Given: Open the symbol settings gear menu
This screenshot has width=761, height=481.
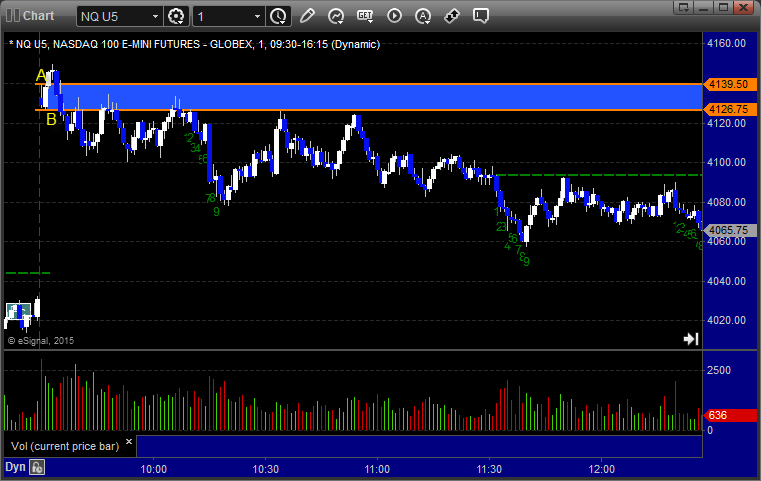Looking at the screenshot, I should coord(176,17).
